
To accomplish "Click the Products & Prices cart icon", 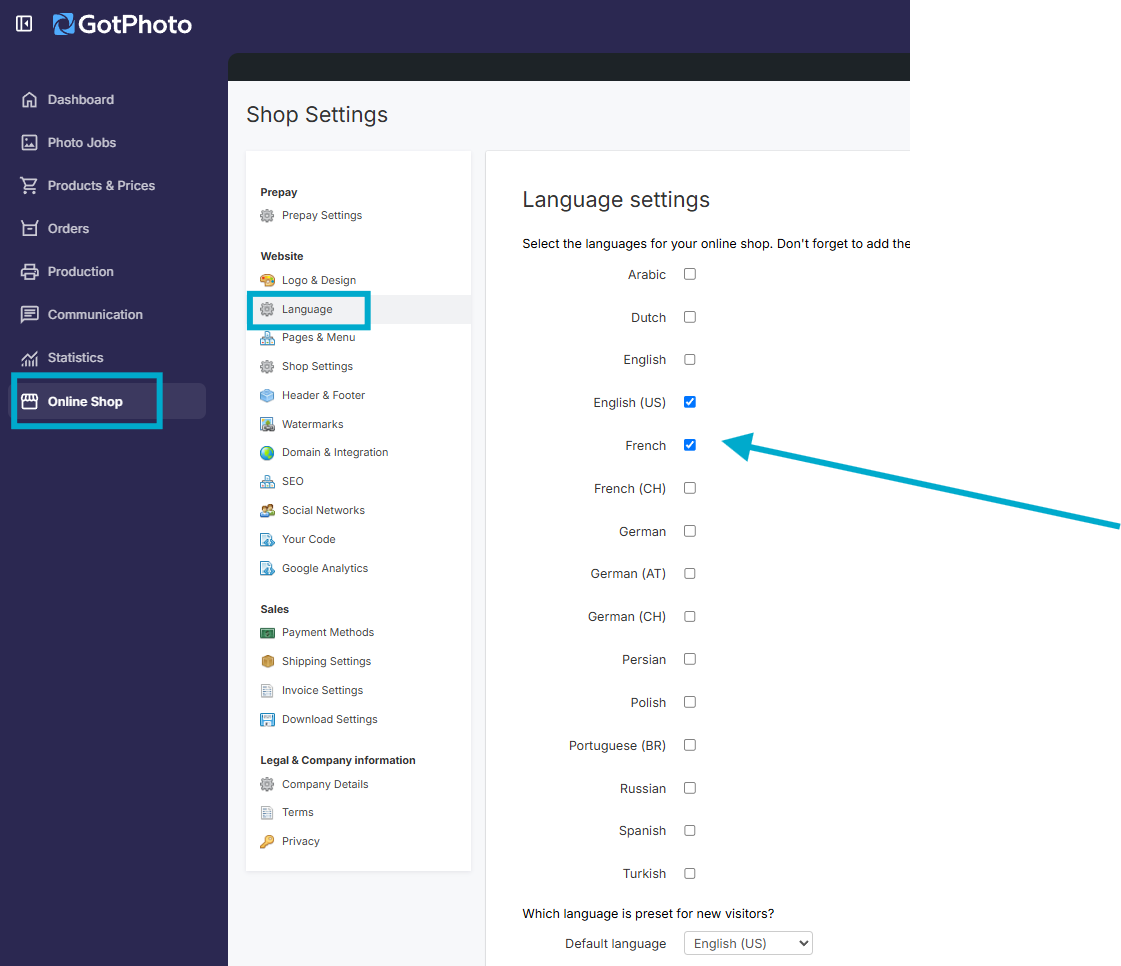I will point(29,185).
